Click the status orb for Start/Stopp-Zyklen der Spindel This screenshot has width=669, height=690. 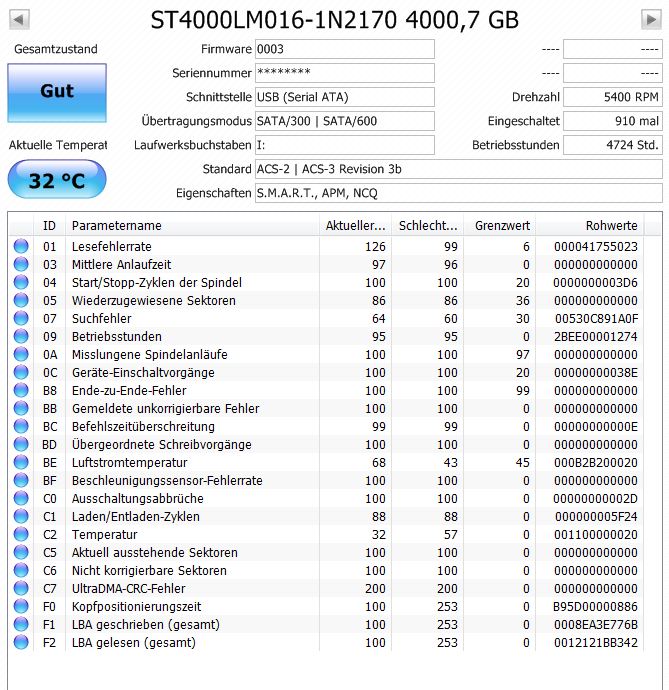tap(21, 282)
